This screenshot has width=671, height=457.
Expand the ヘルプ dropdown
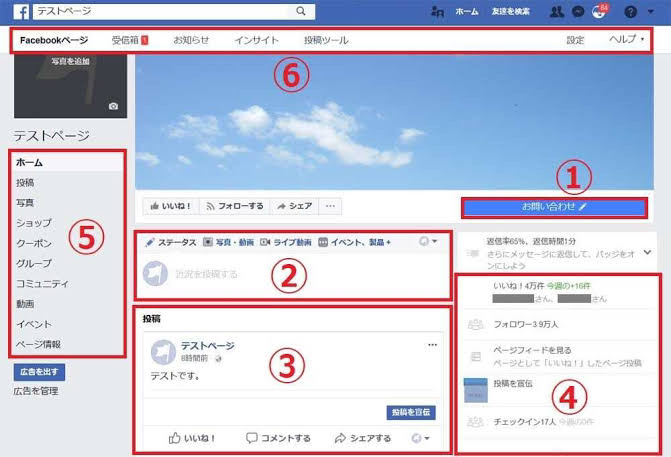626,39
